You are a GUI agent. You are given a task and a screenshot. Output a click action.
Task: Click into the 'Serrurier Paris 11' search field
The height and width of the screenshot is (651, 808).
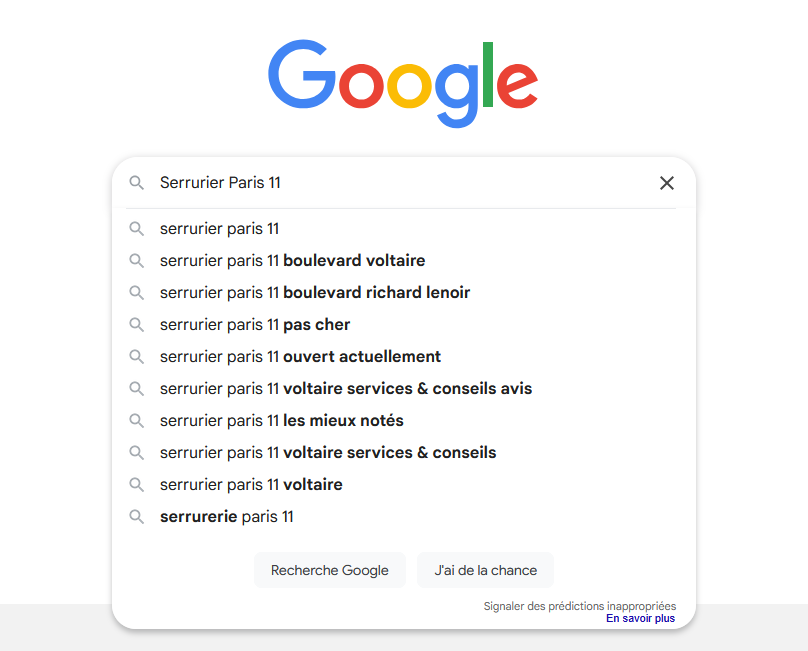pyautogui.click(x=400, y=183)
